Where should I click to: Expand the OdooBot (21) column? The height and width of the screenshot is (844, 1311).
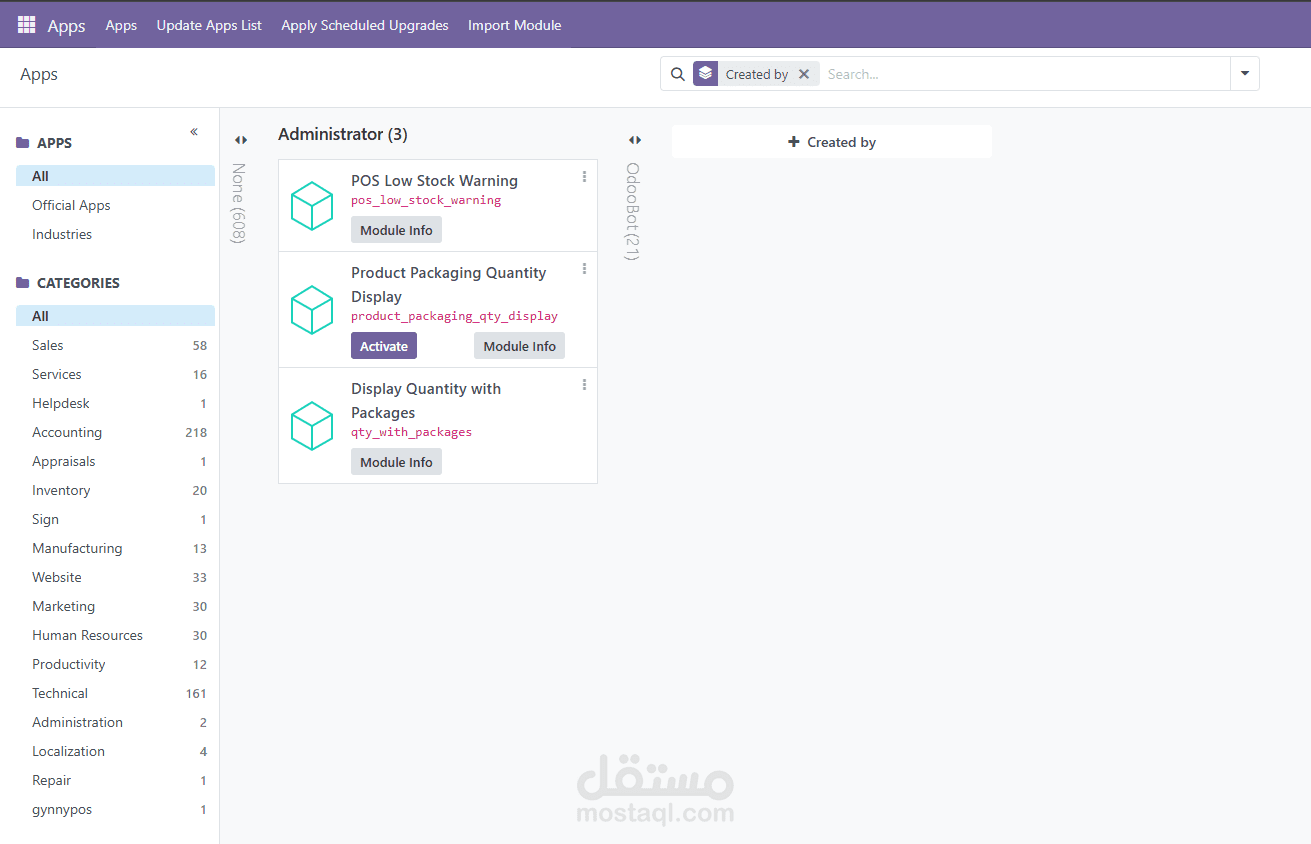635,140
